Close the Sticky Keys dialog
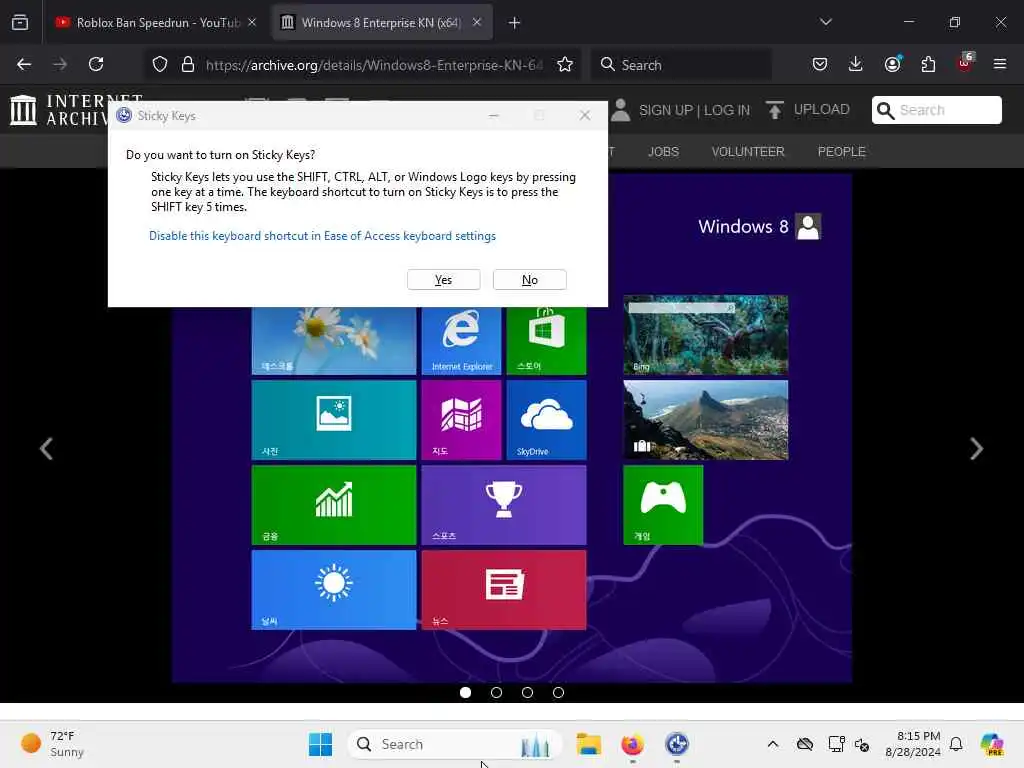 [x=584, y=116]
